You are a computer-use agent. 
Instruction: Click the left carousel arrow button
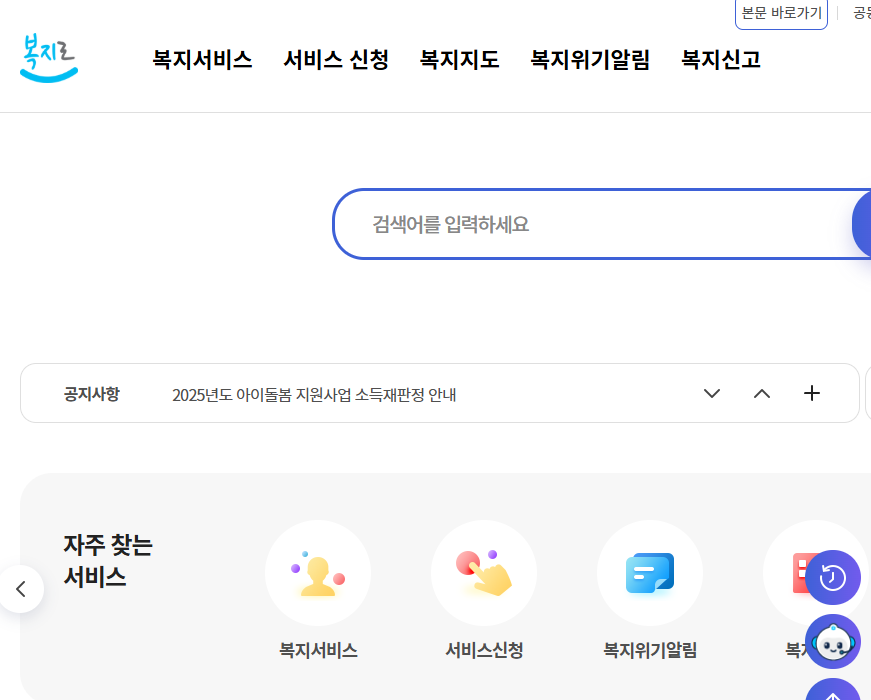pyautogui.click(x=21, y=589)
